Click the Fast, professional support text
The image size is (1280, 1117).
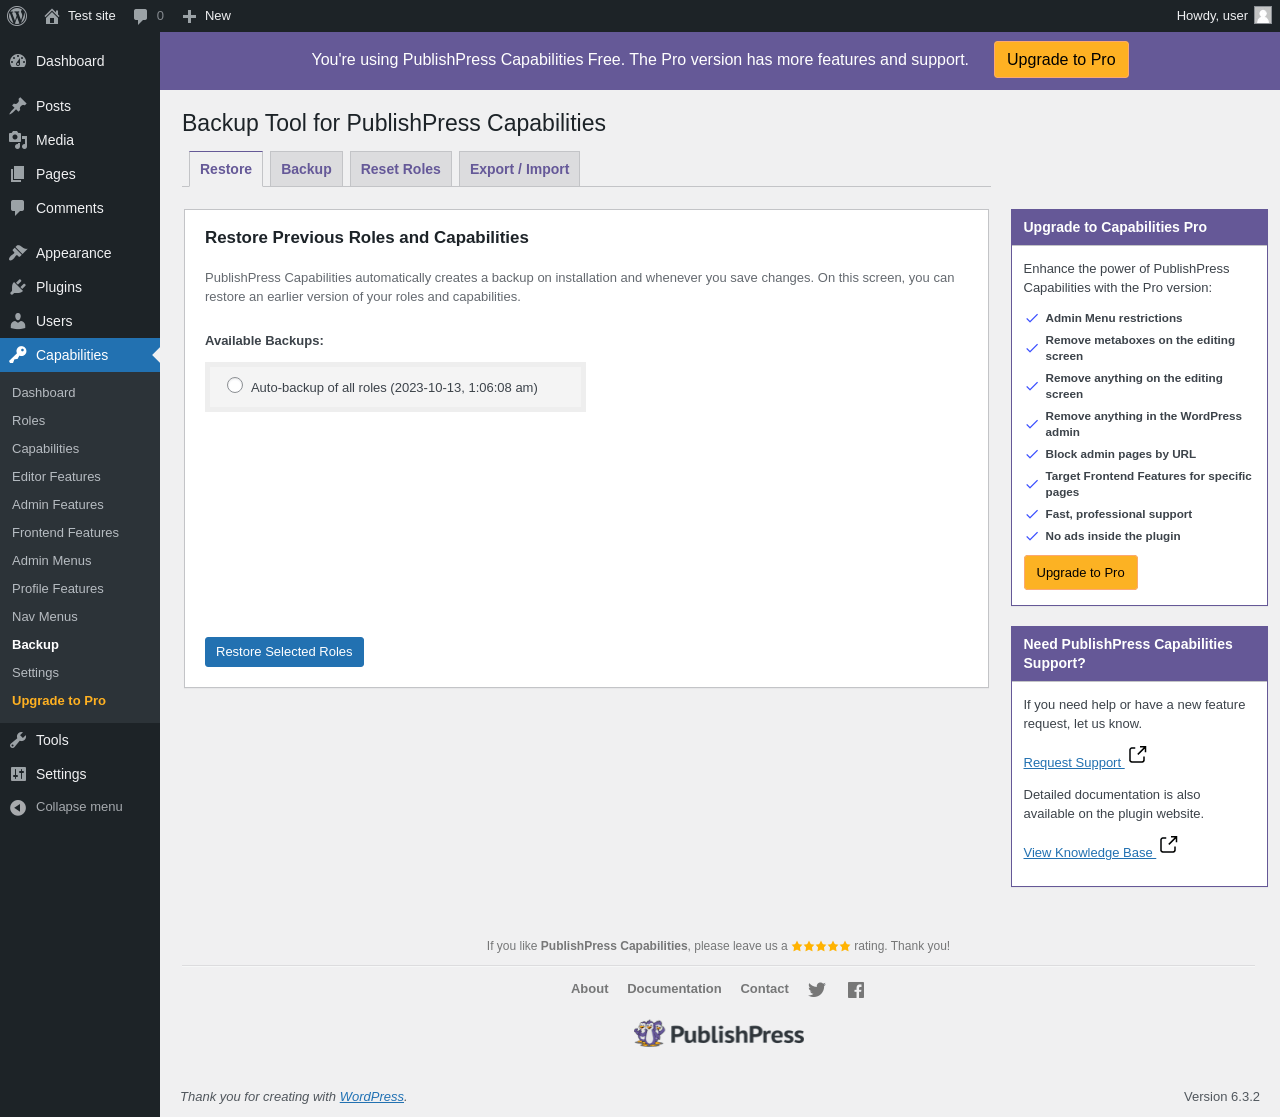tap(1119, 514)
